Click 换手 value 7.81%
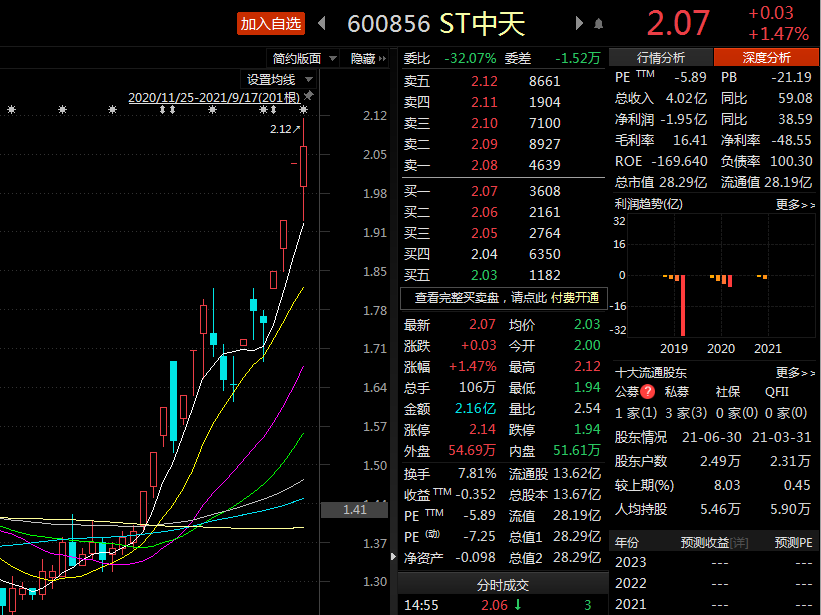Viewport: 821px width, 615px height. click(x=477, y=474)
